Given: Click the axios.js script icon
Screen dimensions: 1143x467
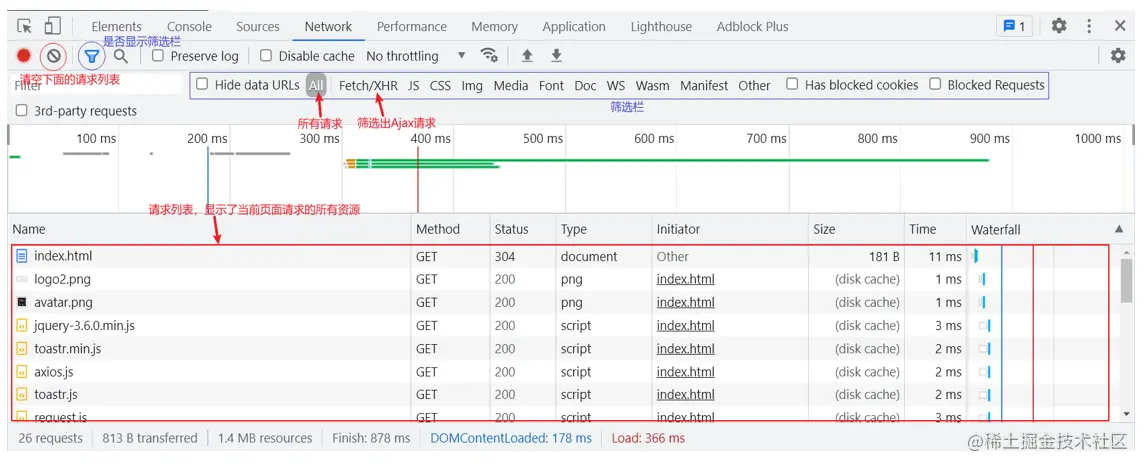Looking at the screenshot, I should [22, 372].
